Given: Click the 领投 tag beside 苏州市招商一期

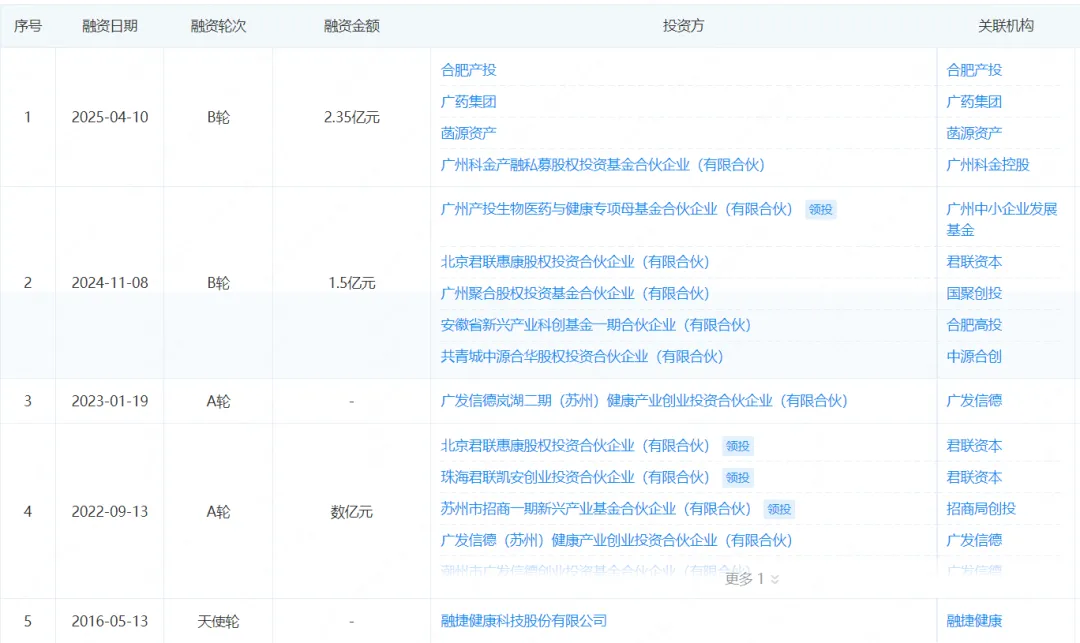Looking at the screenshot, I should pos(779,510).
